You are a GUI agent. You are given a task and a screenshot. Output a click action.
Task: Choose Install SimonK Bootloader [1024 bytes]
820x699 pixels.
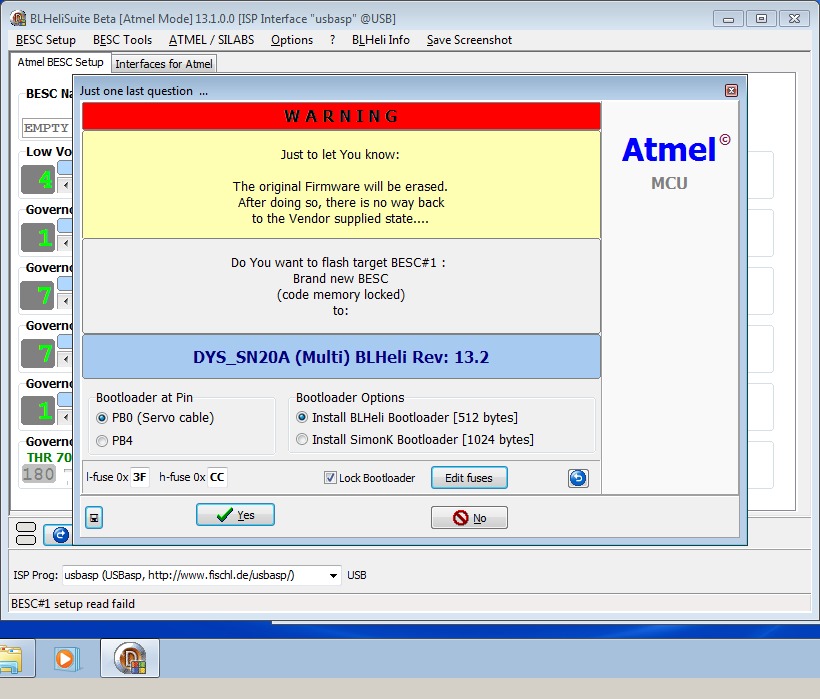[415, 439]
